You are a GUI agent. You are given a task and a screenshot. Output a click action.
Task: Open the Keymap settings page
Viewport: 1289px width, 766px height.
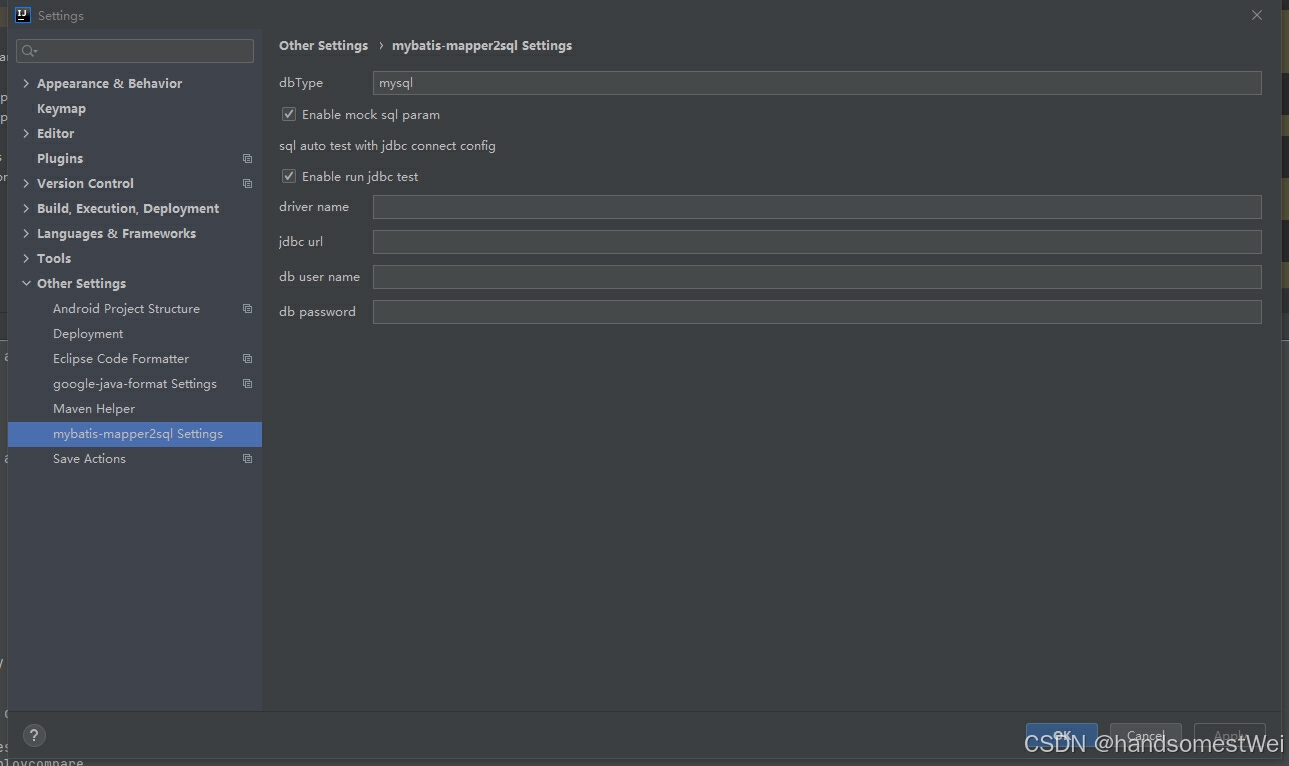tap(61, 108)
